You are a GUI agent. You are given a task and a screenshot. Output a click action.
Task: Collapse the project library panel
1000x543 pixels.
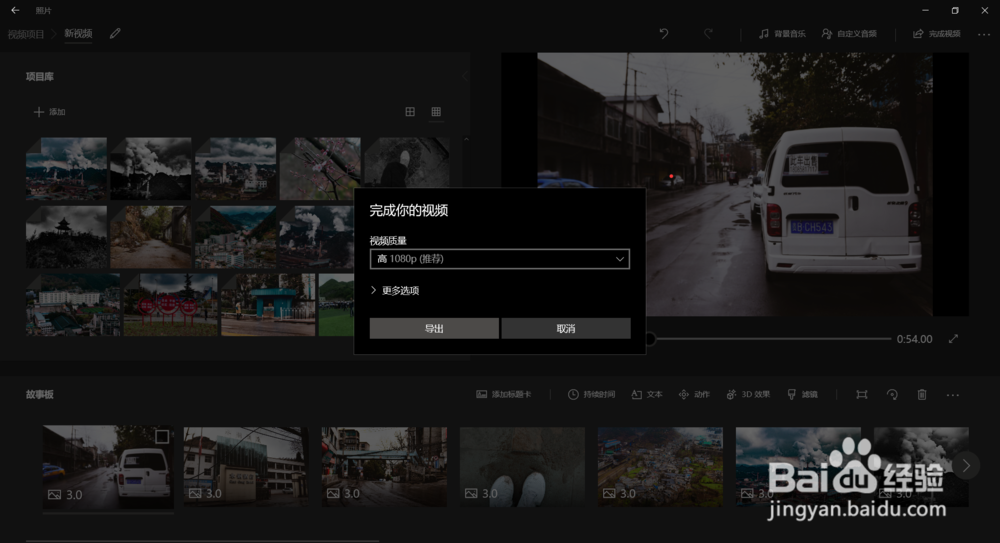(466, 77)
